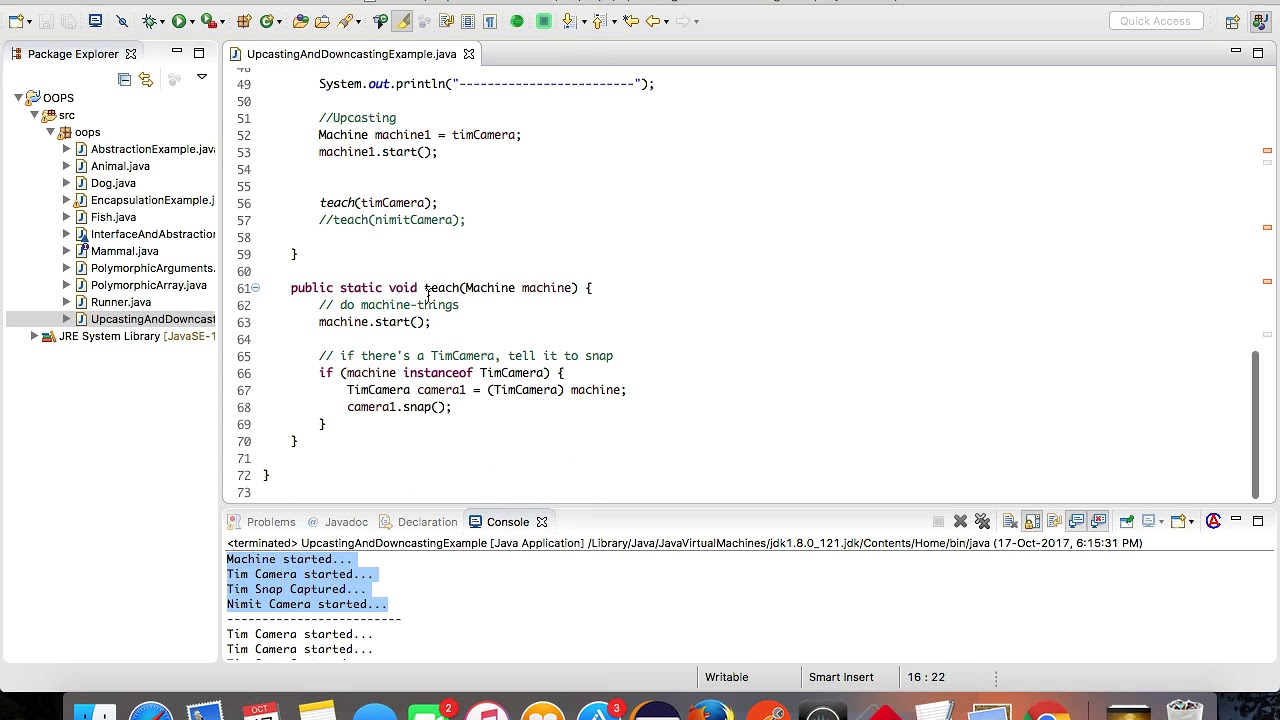Image resolution: width=1280 pixels, height=720 pixels.
Task: Toggle Mark Occurrences highlighter
Action: point(402,21)
